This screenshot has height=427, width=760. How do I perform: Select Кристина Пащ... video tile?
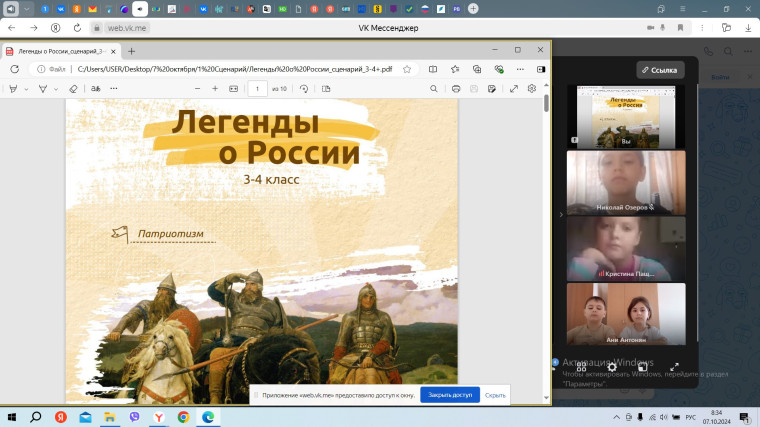pos(626,249)
